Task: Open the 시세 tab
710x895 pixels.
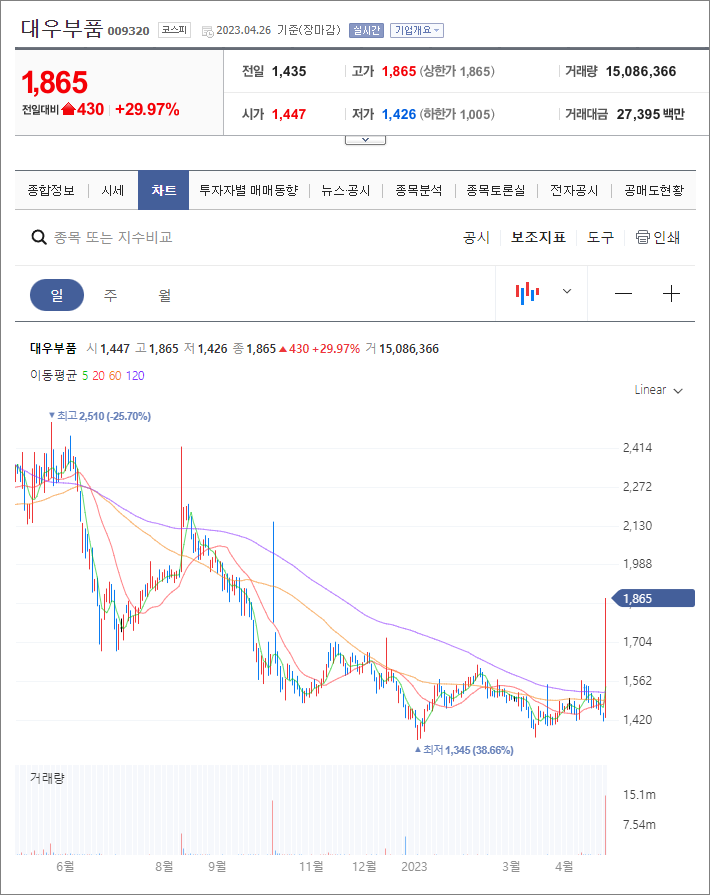Action: click(112, 191)
